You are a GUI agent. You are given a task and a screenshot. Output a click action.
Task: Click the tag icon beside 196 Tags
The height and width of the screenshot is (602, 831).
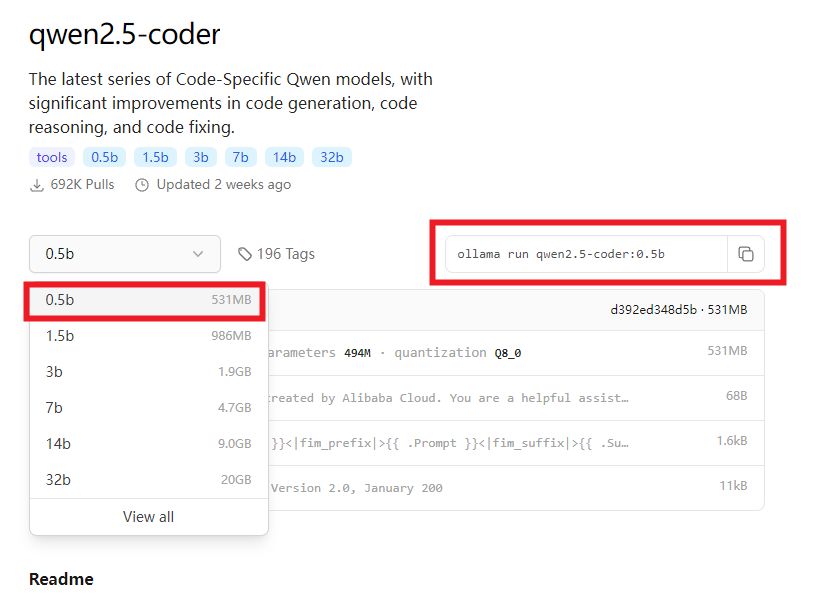244,254
